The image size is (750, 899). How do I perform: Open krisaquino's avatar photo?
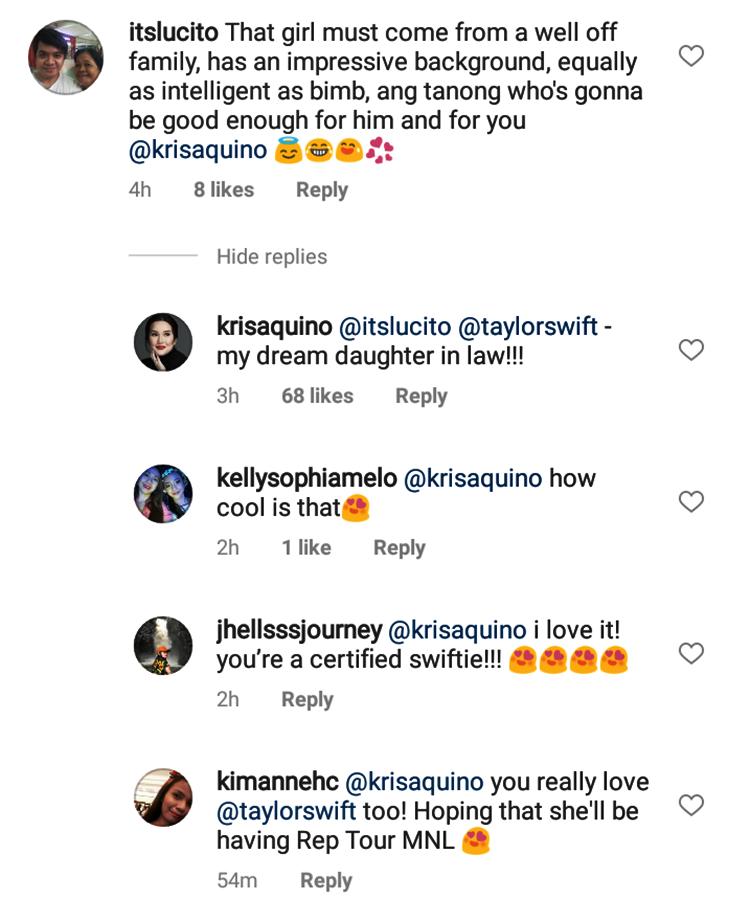click(x=163, y=342)
